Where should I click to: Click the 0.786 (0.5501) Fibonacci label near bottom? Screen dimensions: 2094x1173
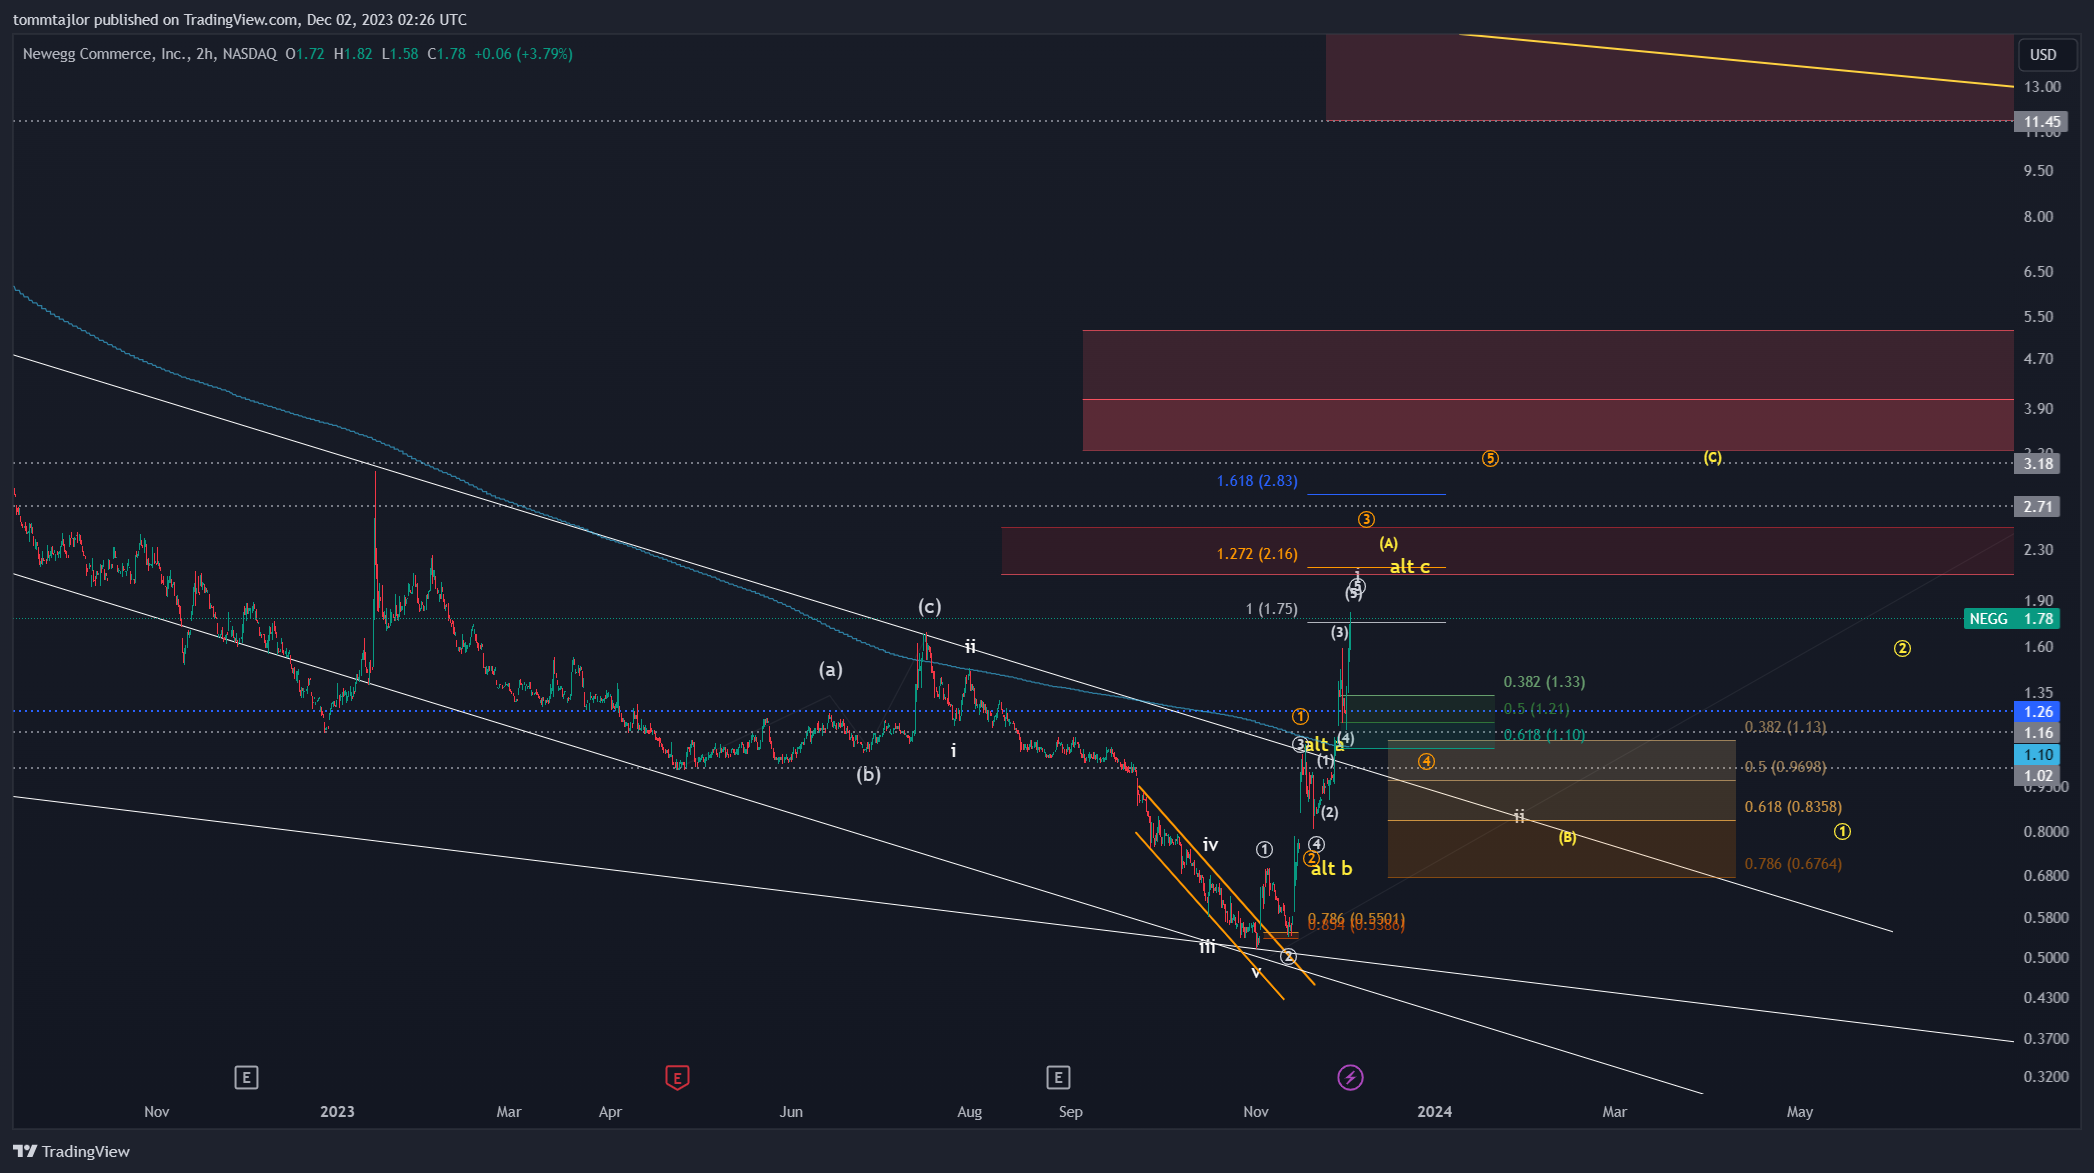pos(1356,918)
